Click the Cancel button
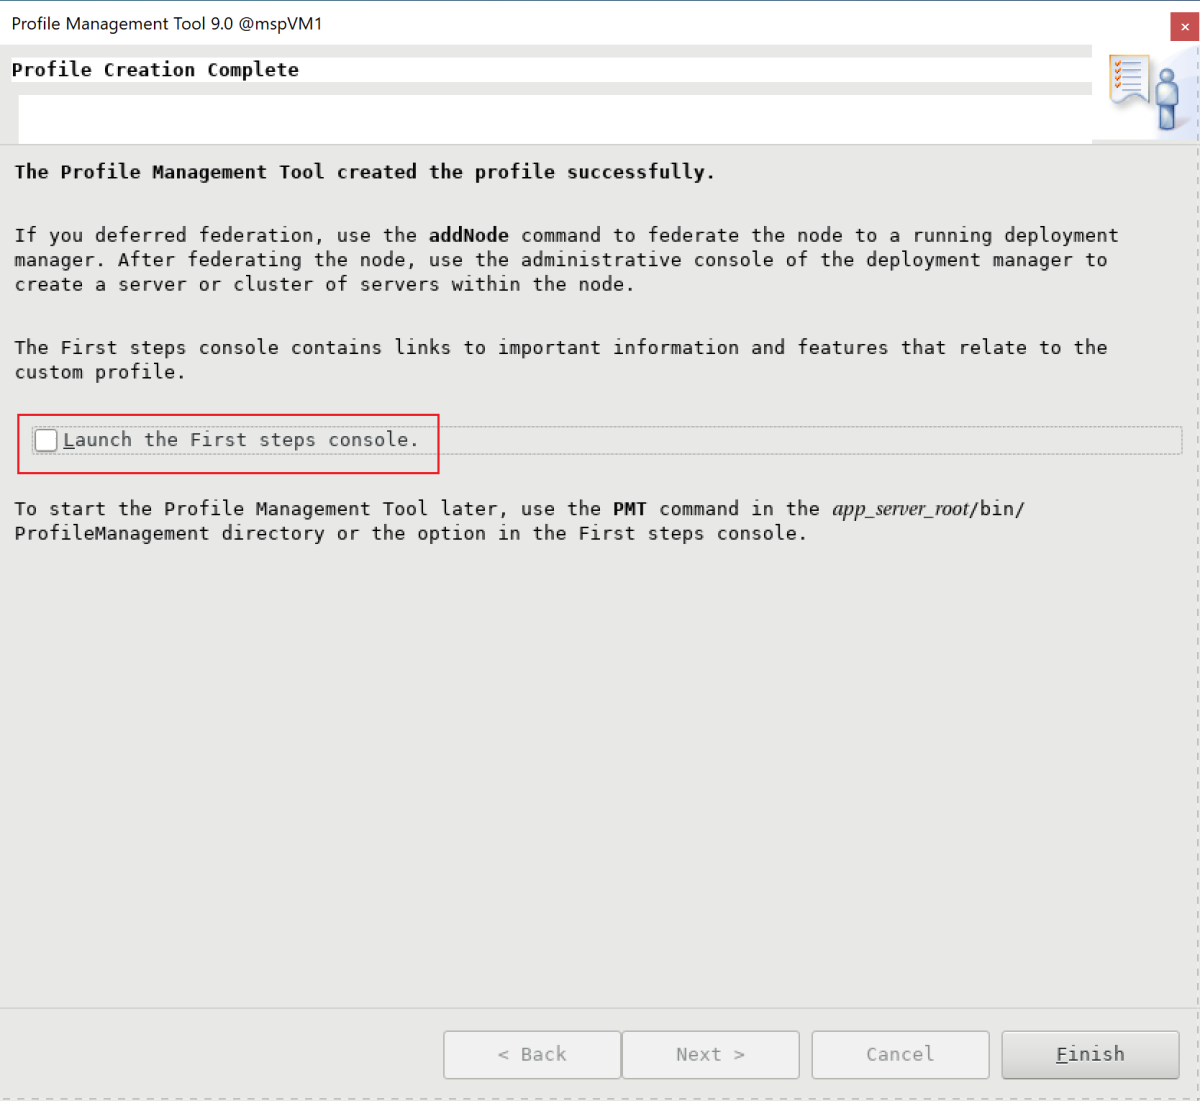 899,1054
